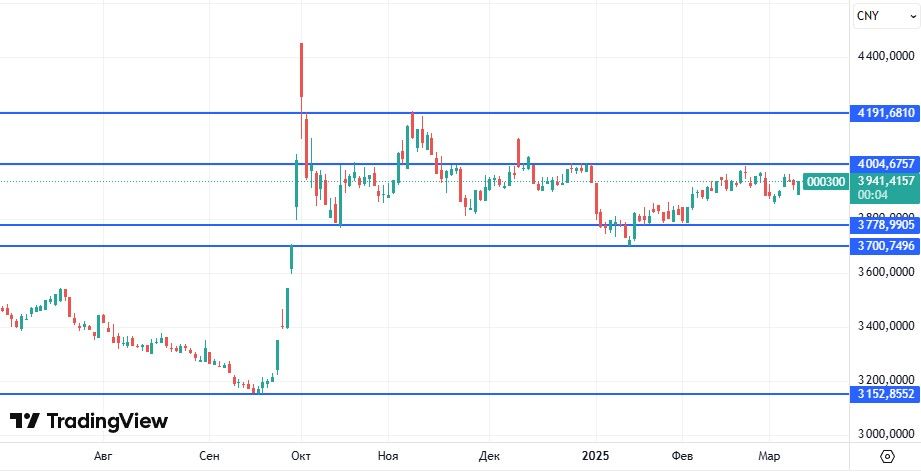
Task: Select the 3152,8552 price axis label
Action: 884,394
